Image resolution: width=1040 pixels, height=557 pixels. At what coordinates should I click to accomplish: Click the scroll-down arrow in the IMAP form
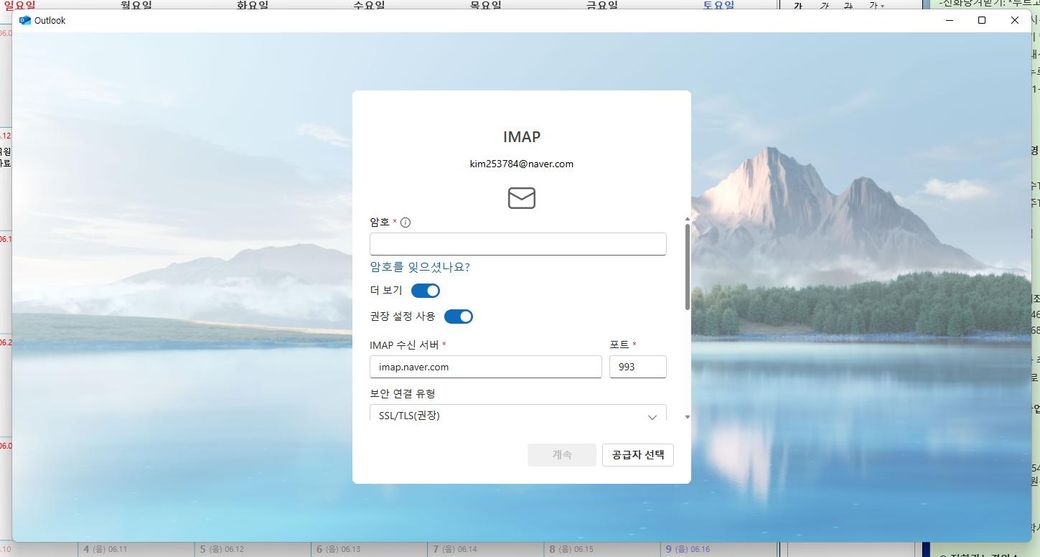pos(687,416)
